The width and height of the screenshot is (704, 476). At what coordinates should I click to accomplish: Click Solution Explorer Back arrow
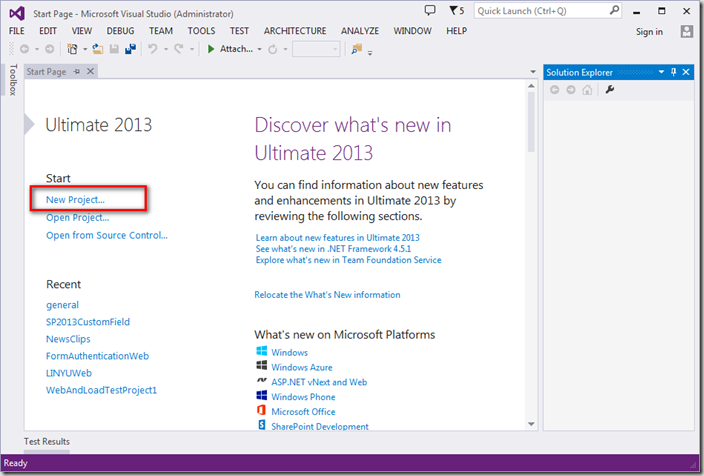554,90
